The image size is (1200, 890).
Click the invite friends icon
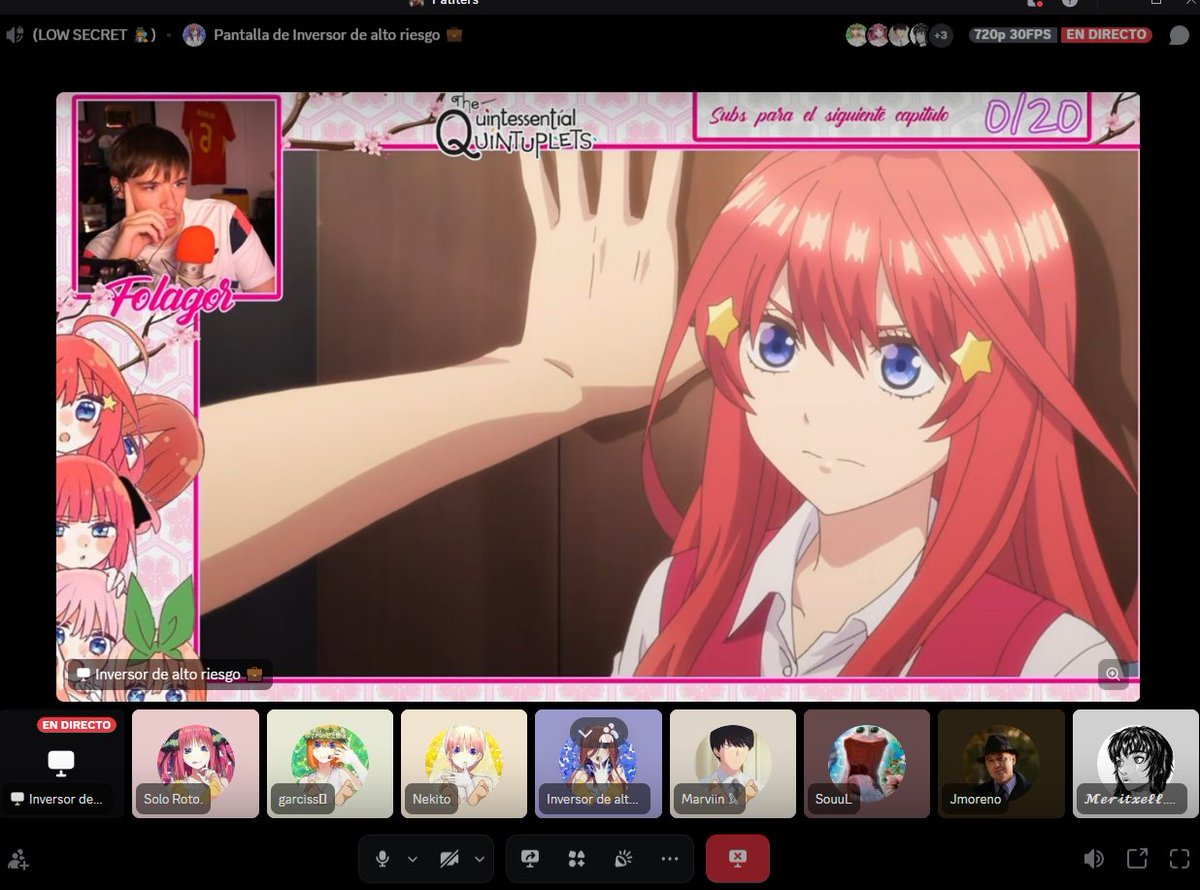(x=18, y=858)
